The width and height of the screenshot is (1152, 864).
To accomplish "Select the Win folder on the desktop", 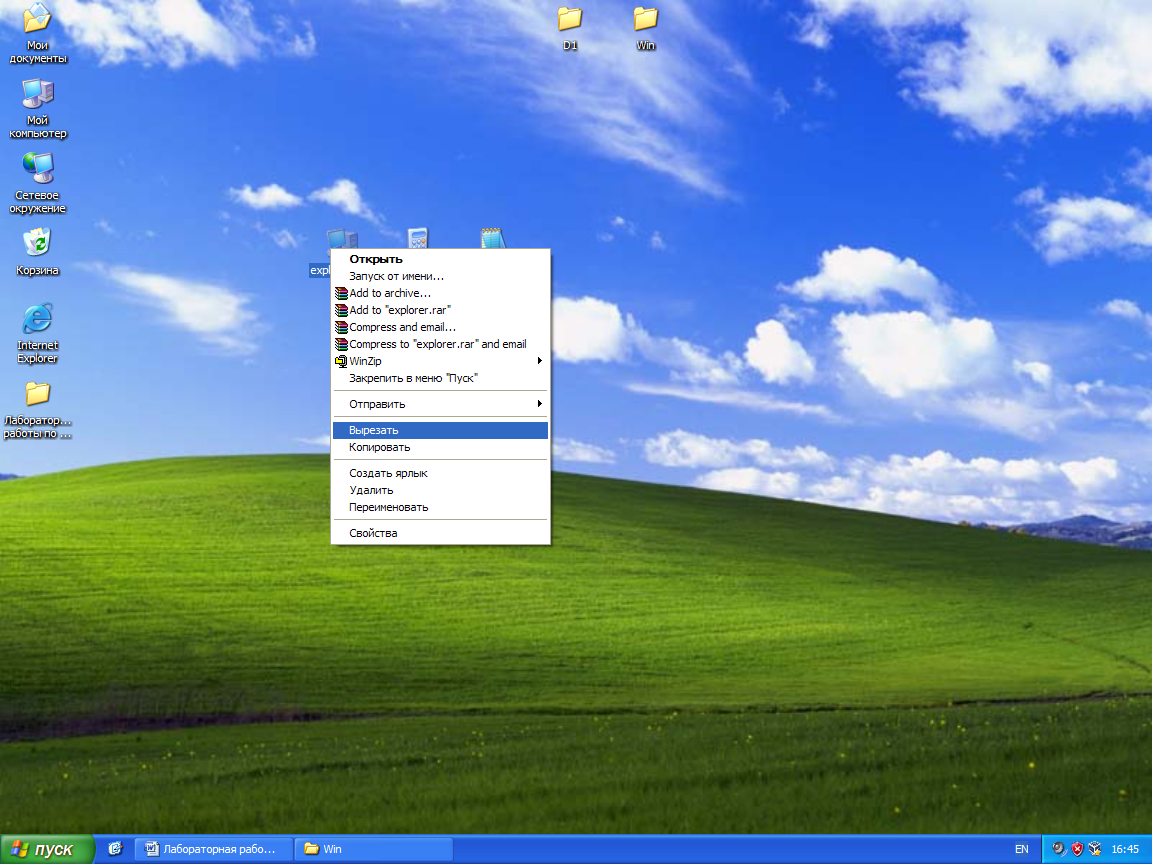I will click(x=646, y=28).
